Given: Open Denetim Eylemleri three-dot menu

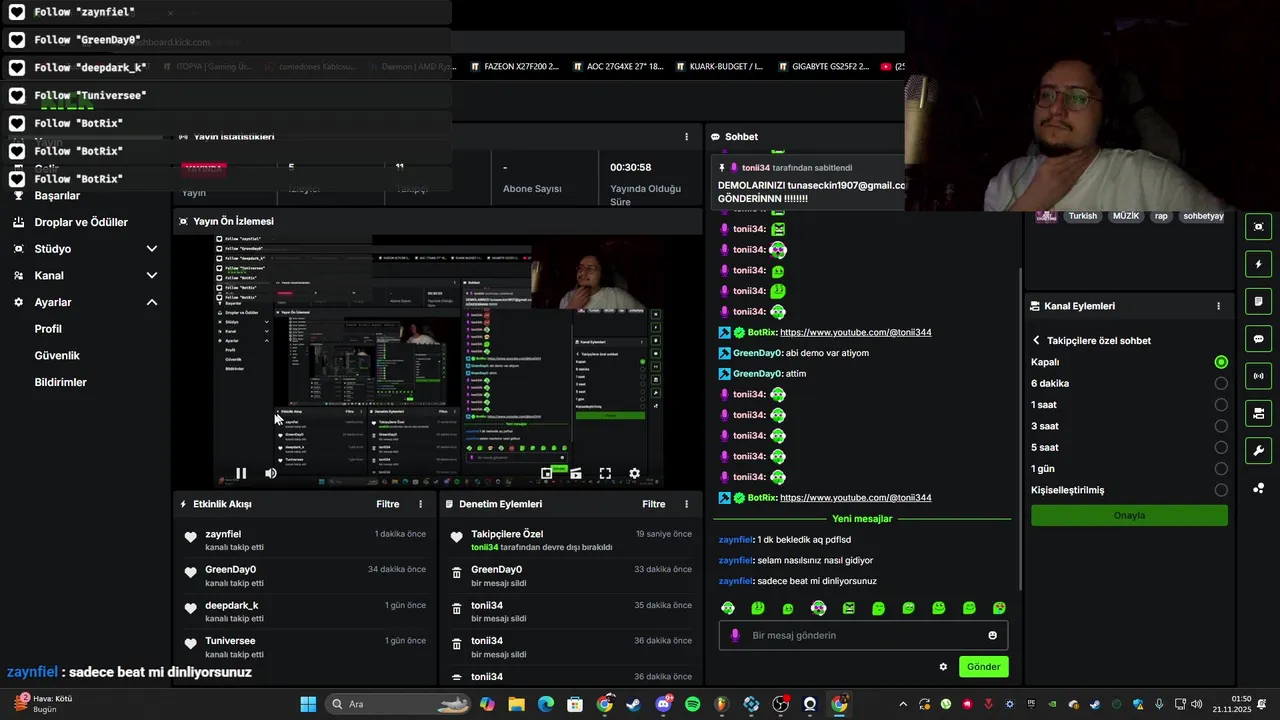Looking at the screenshot, I should 686,504.
